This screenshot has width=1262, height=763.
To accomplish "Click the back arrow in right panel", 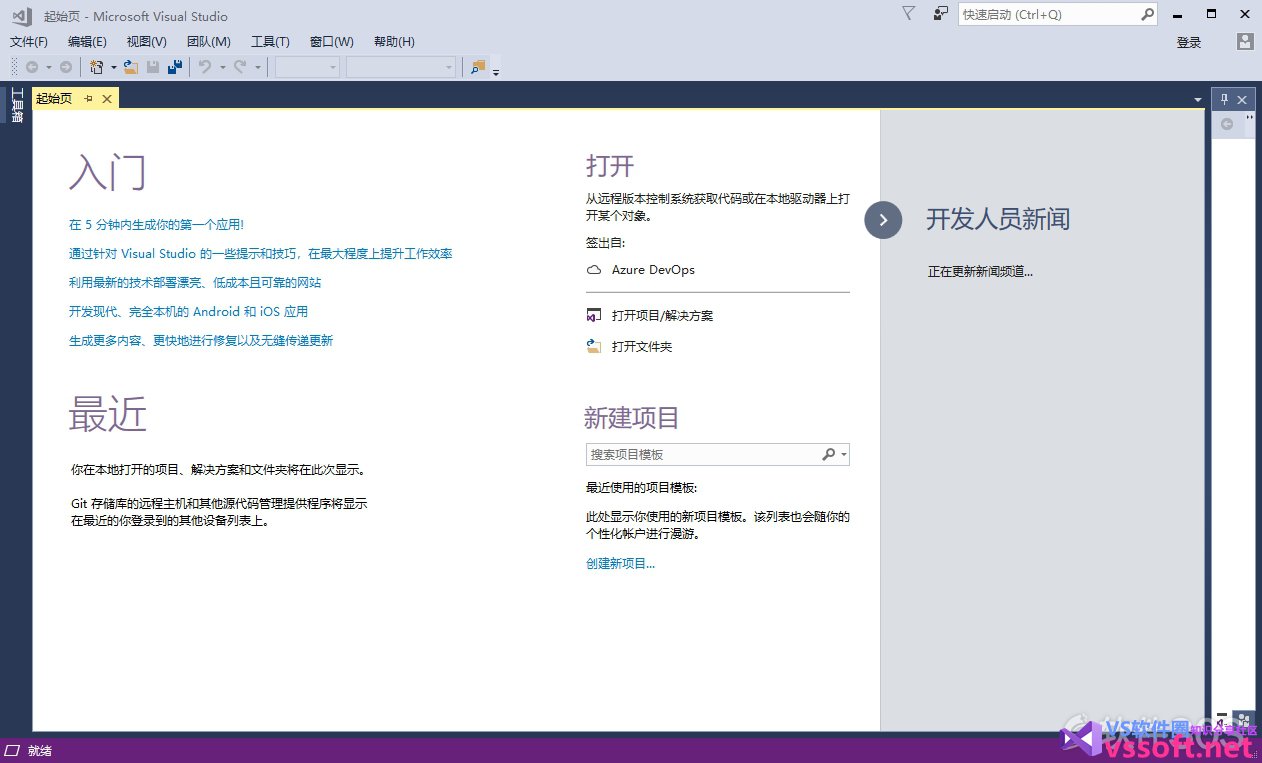I will (1227, 124).
